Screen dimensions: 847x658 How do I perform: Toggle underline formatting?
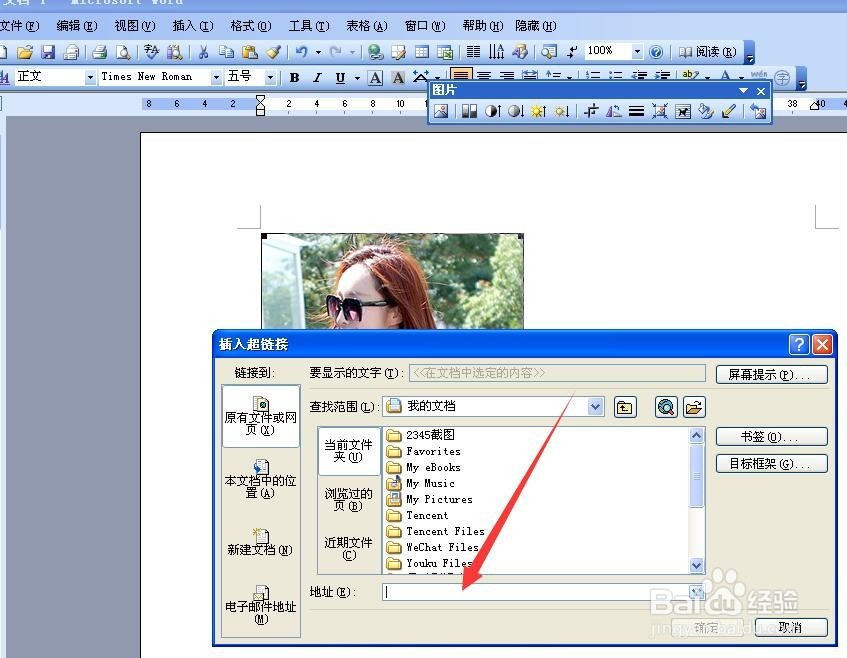(339, 77)
